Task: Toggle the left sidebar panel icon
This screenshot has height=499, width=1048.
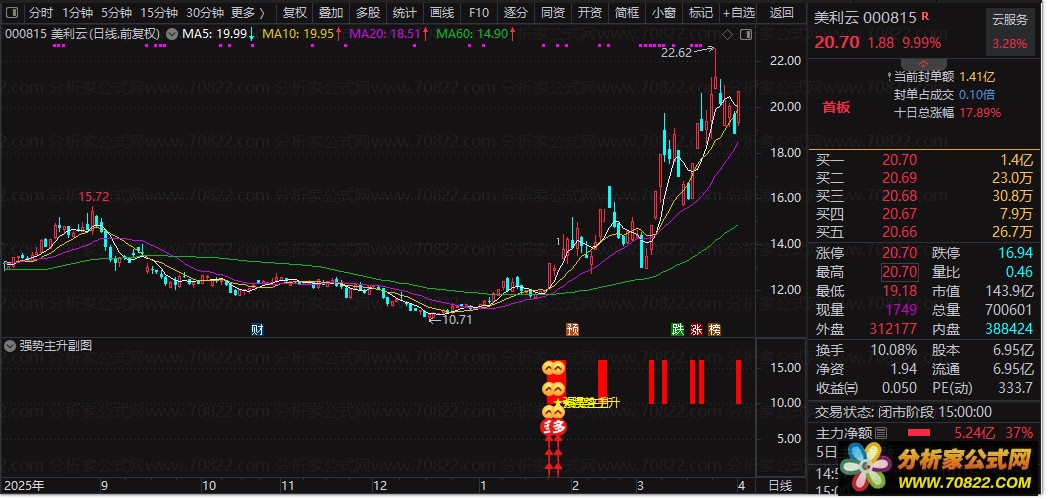Action: 11,13
